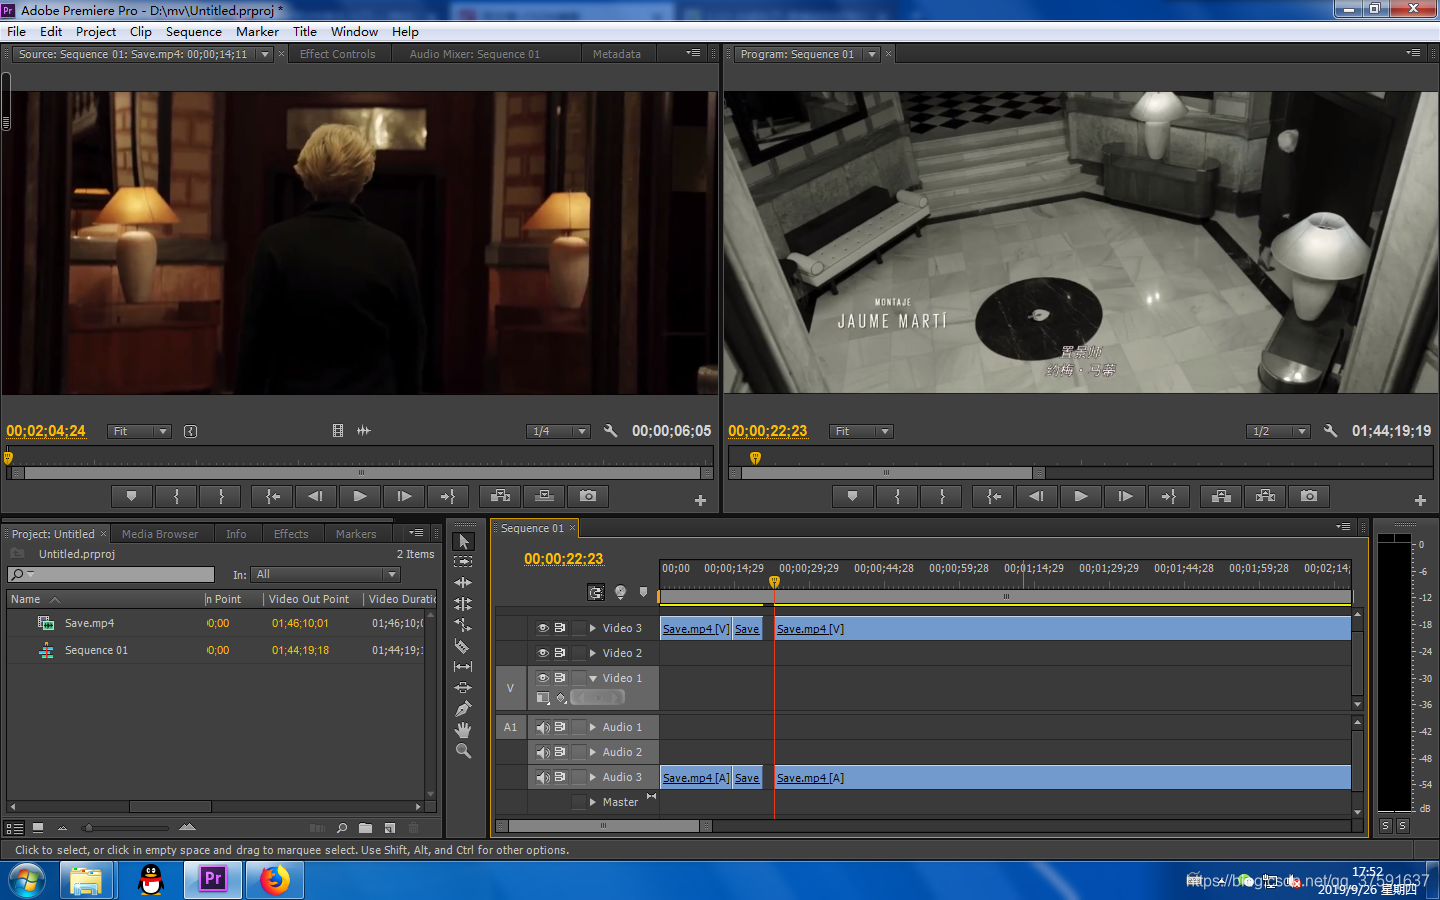Viewport: 1440px width, 900px height.
Task: Mute Audio 1 track speaker
Action: click(x=543, y=727)
